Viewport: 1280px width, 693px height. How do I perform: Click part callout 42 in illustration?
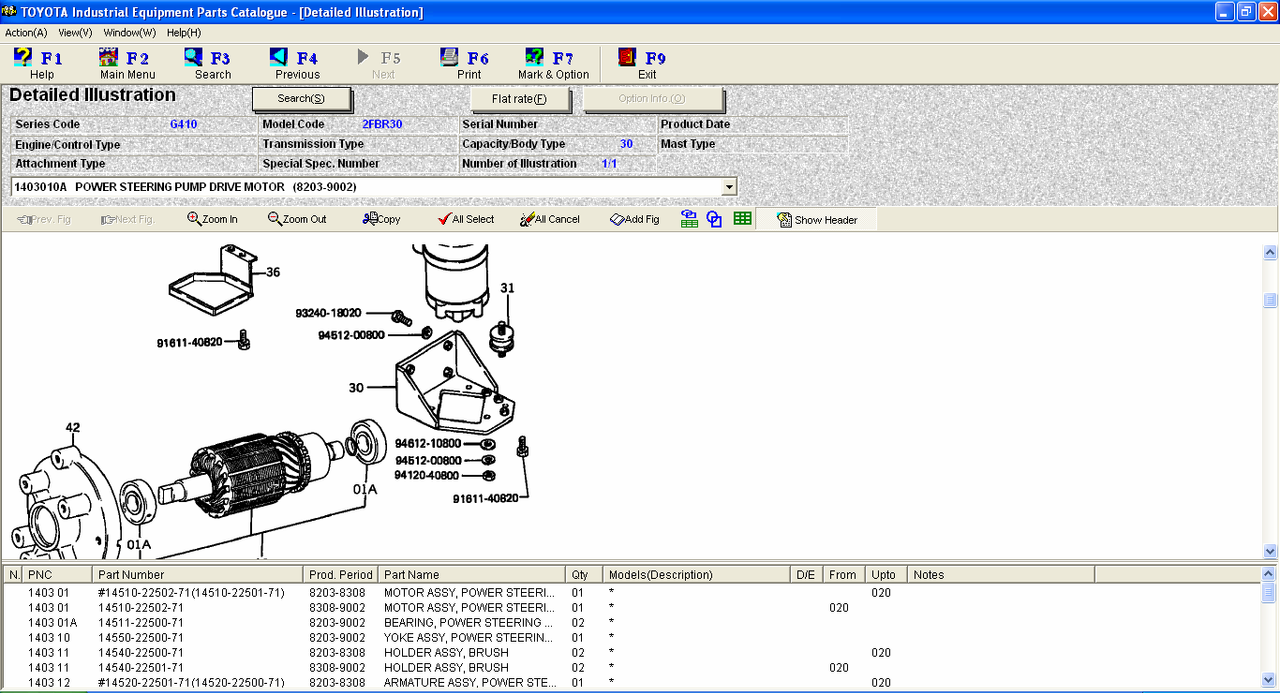(73, 428)
